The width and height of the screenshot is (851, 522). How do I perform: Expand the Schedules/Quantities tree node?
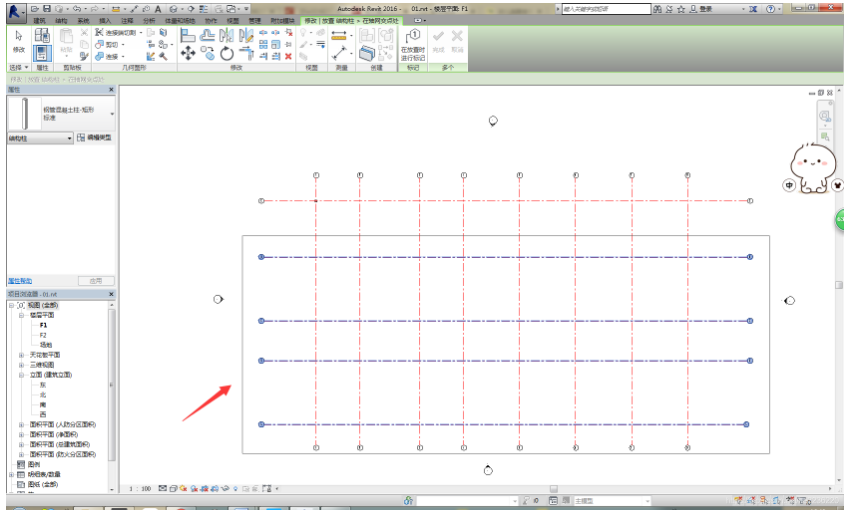click(x=11, y=474)
